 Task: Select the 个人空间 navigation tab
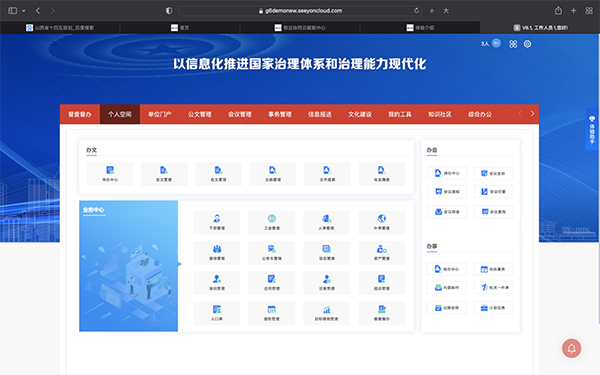coord(120,114)
